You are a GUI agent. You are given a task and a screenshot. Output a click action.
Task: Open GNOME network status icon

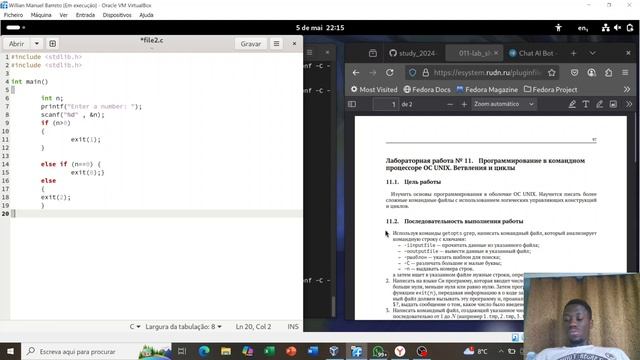click(606, 28)
